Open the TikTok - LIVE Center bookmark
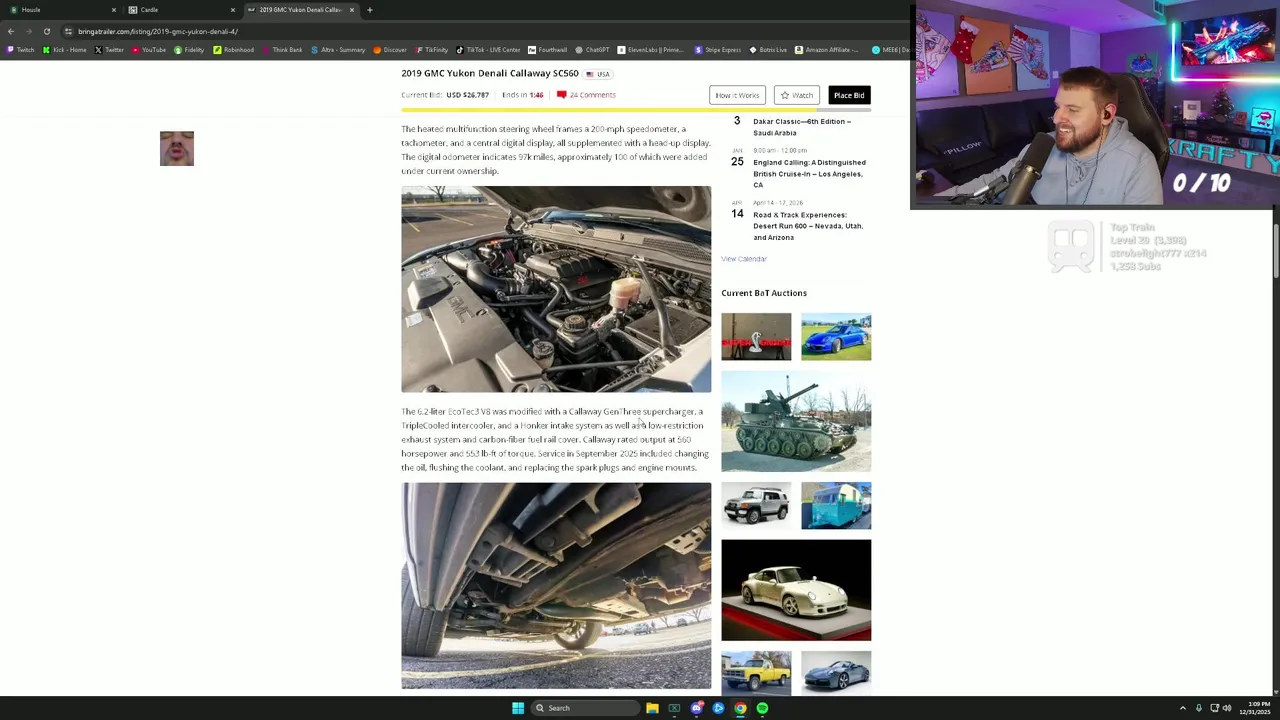Screen dimensions: 1280x720 point(488,50)
